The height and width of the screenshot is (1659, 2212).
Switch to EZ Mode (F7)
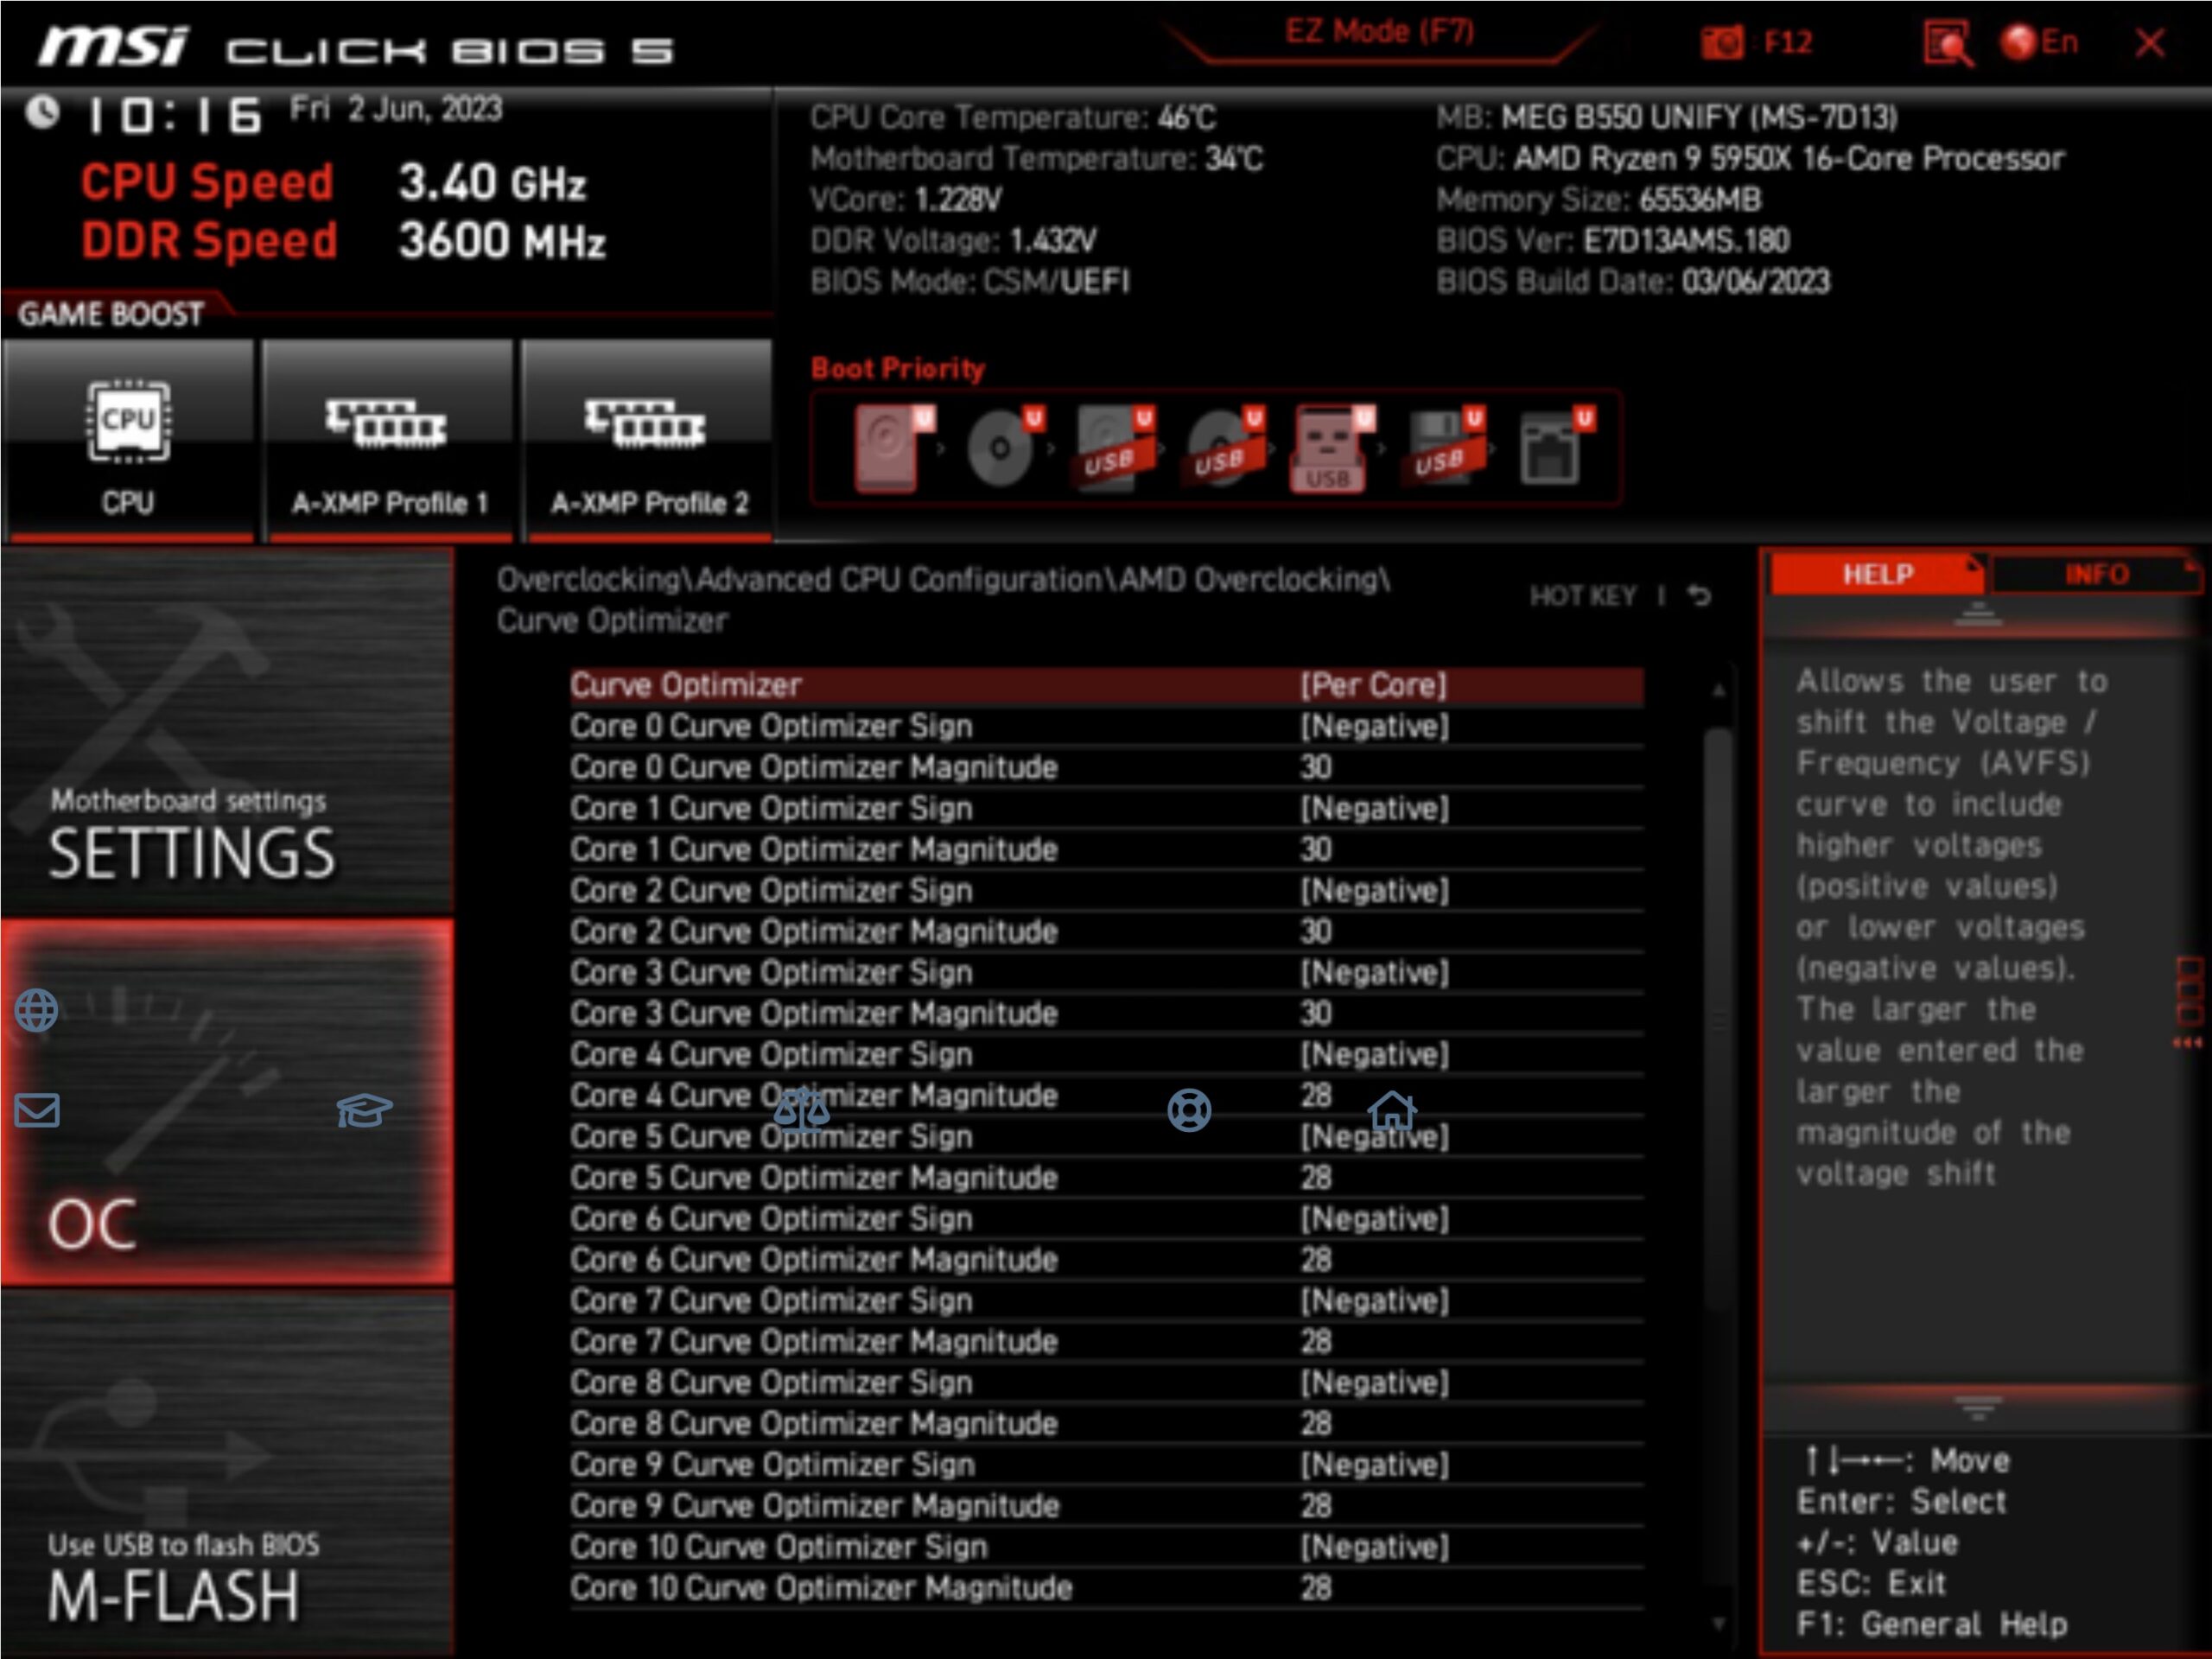coord(1379,32)
